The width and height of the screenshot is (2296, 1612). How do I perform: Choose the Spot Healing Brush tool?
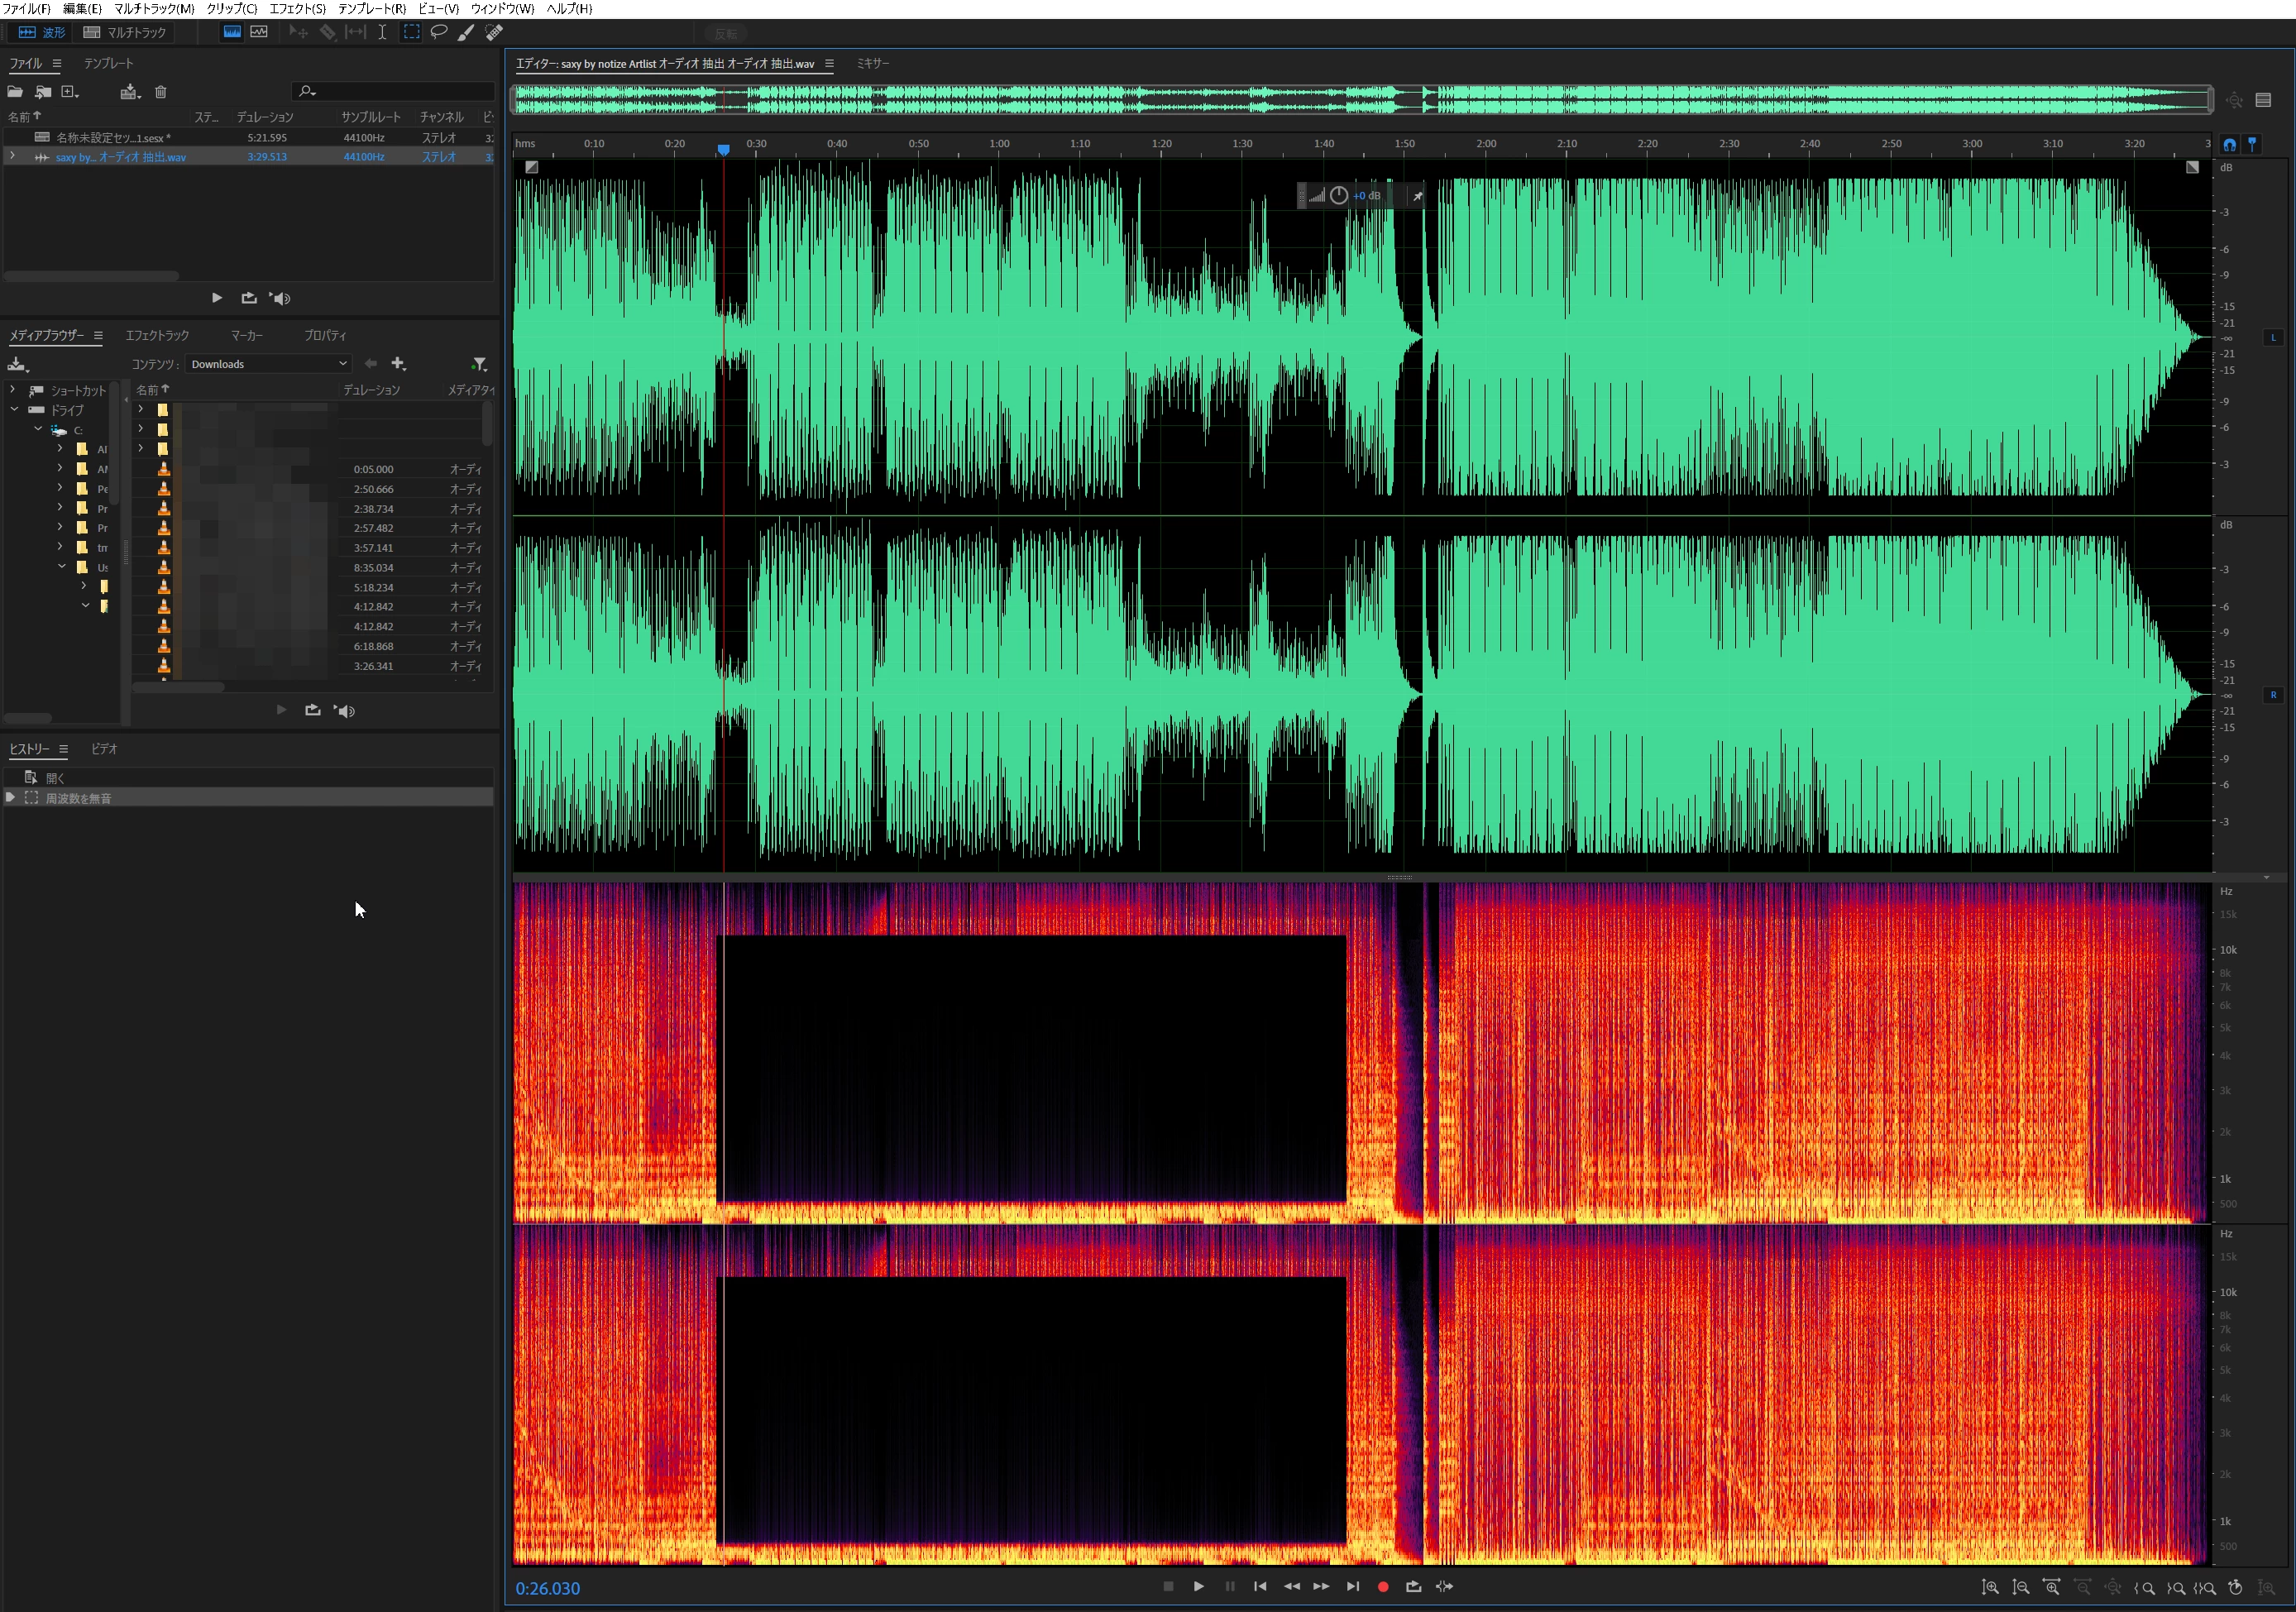tap(494, 32)
